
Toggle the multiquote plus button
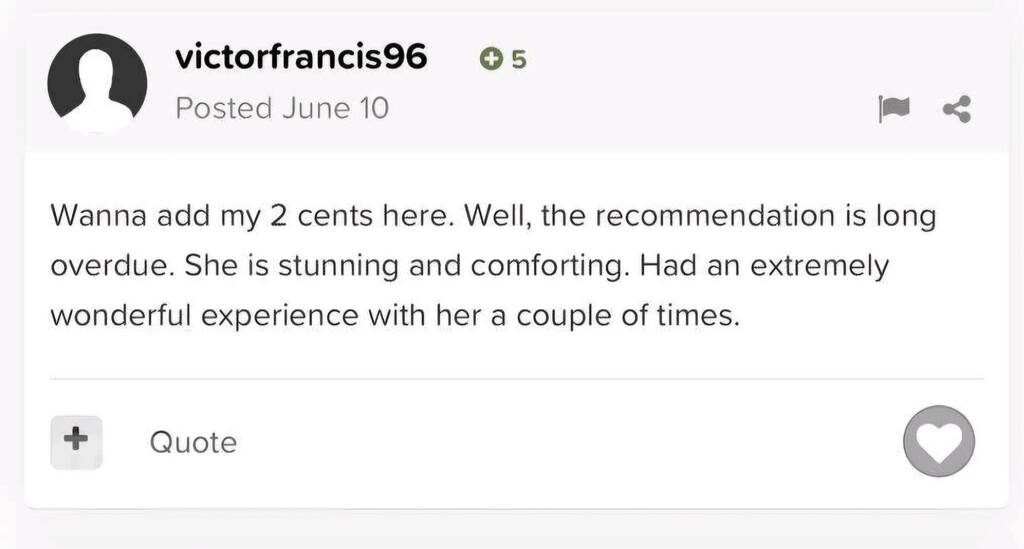76,441
